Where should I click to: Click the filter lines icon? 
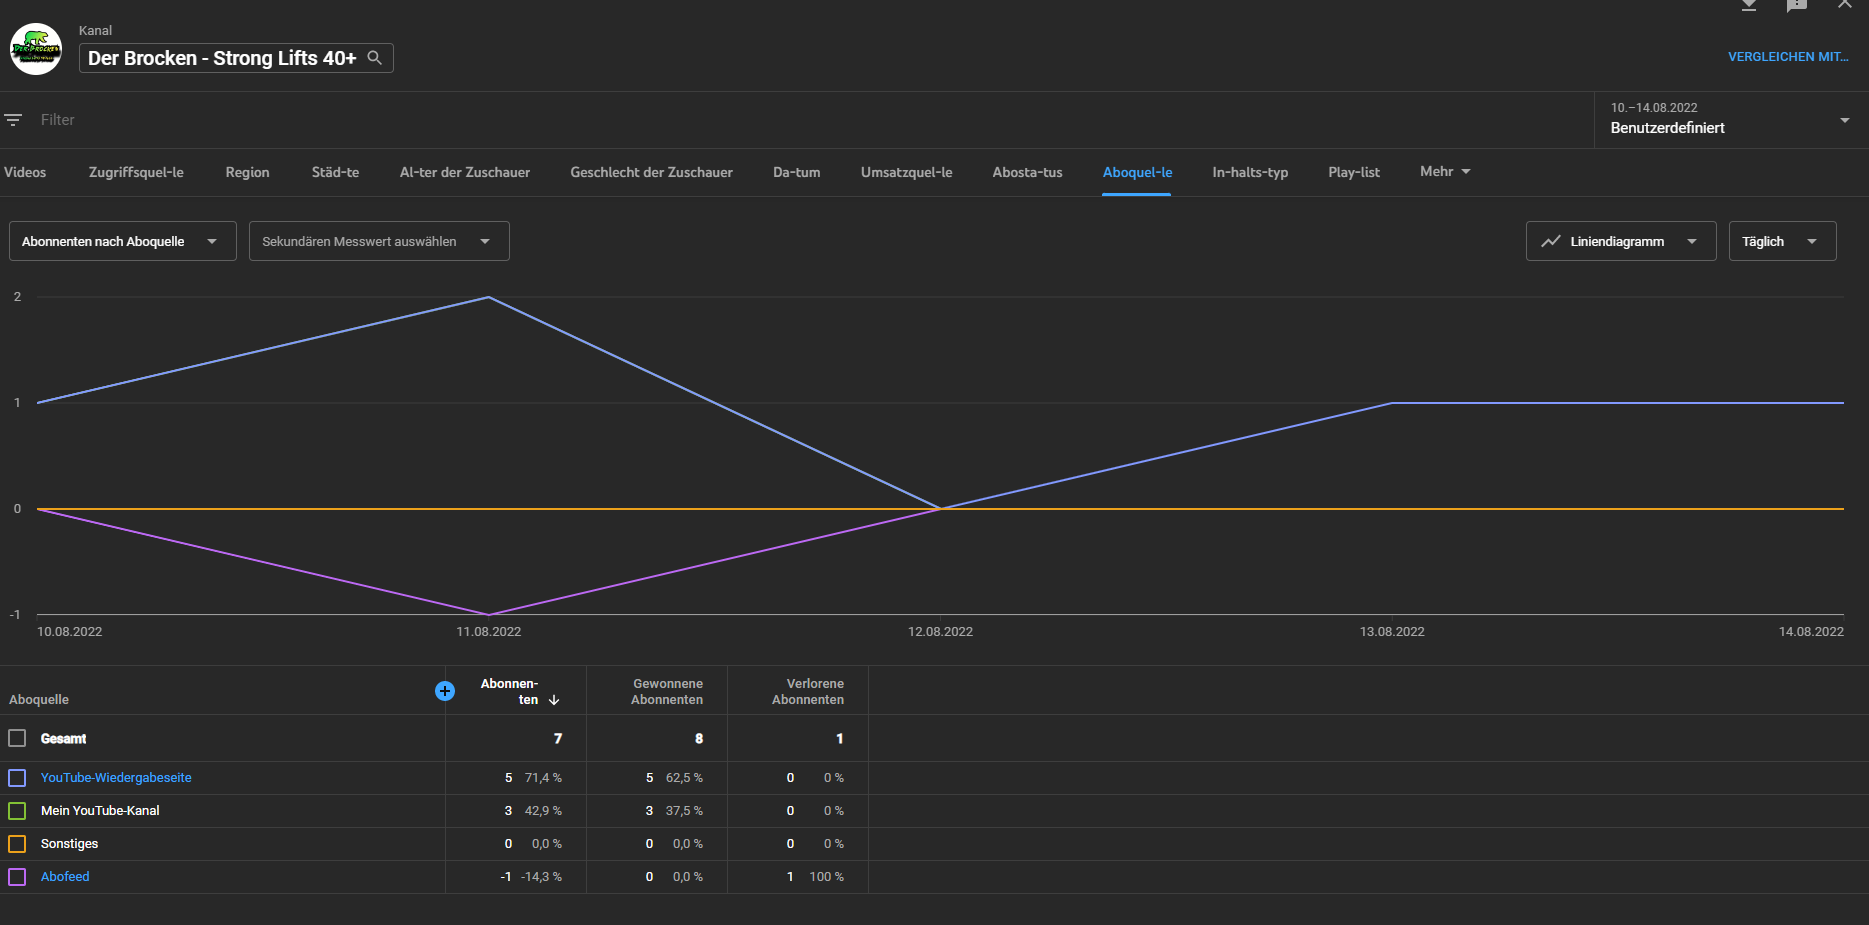coord(13,120)
